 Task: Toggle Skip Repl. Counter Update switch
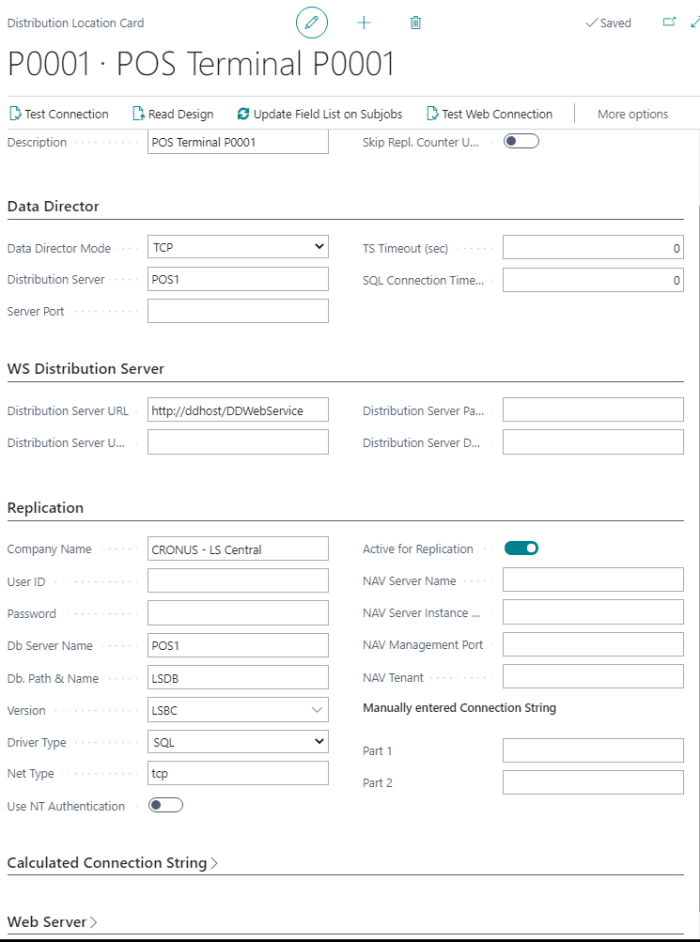[x=521, y=142]
